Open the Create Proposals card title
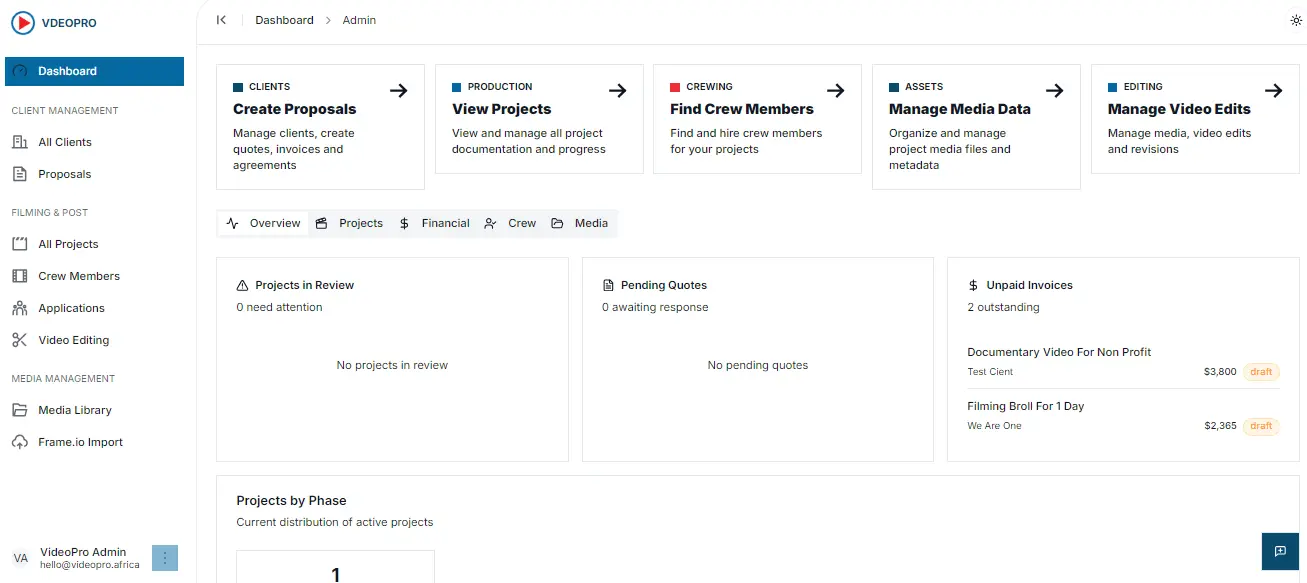Image resolution: width=1307 pixels, height=583 pixels. 295,109
